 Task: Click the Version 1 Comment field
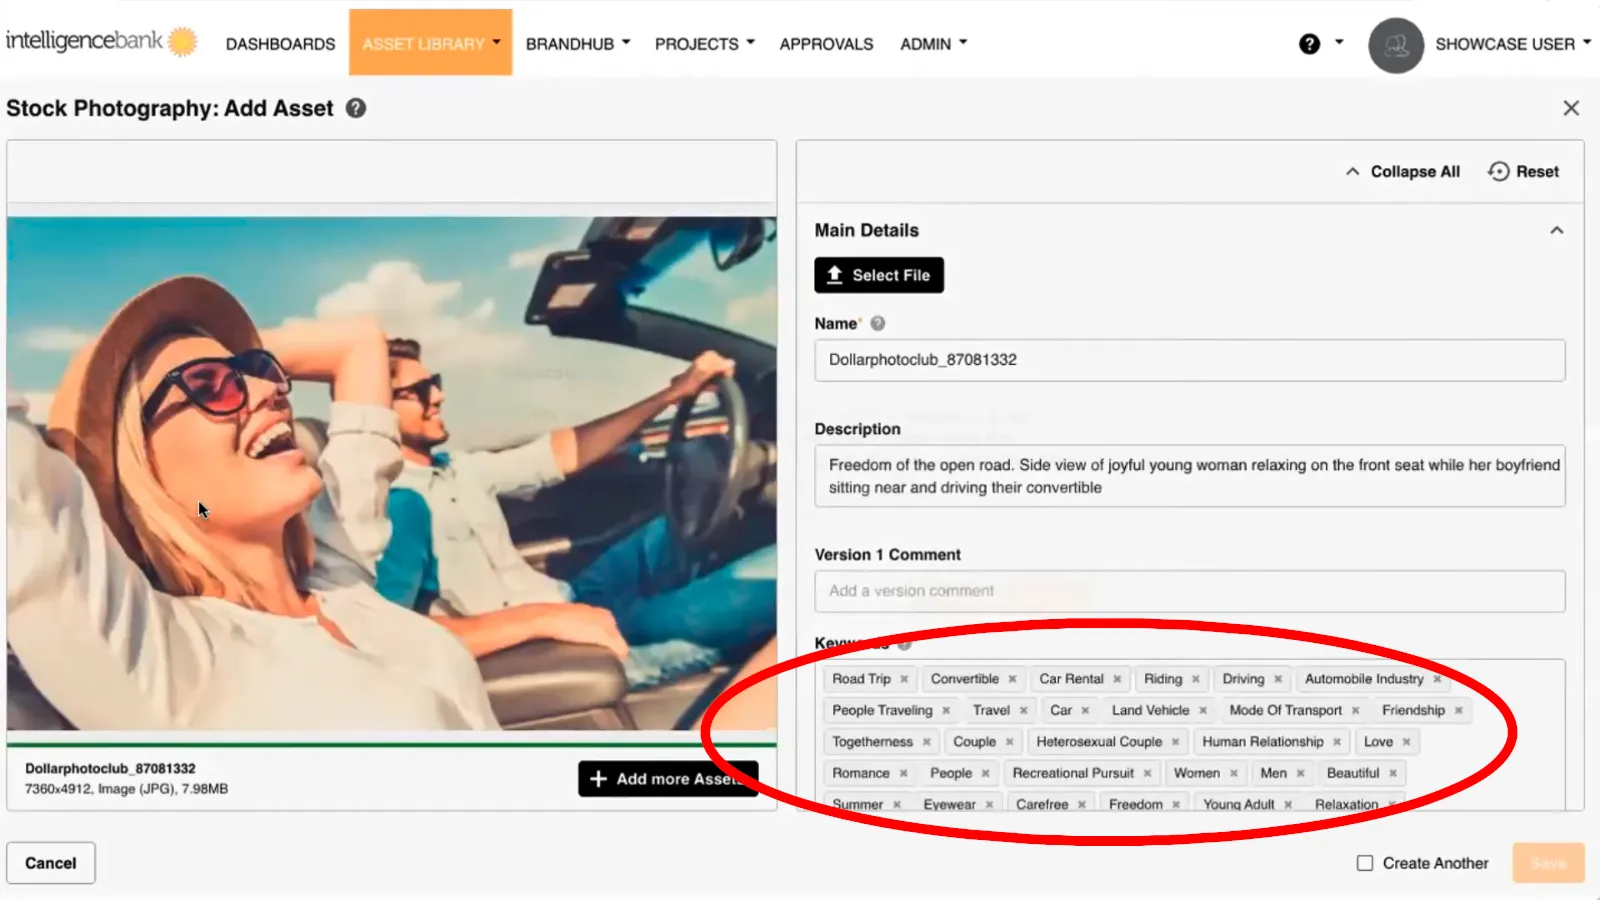coord(1190,591)
